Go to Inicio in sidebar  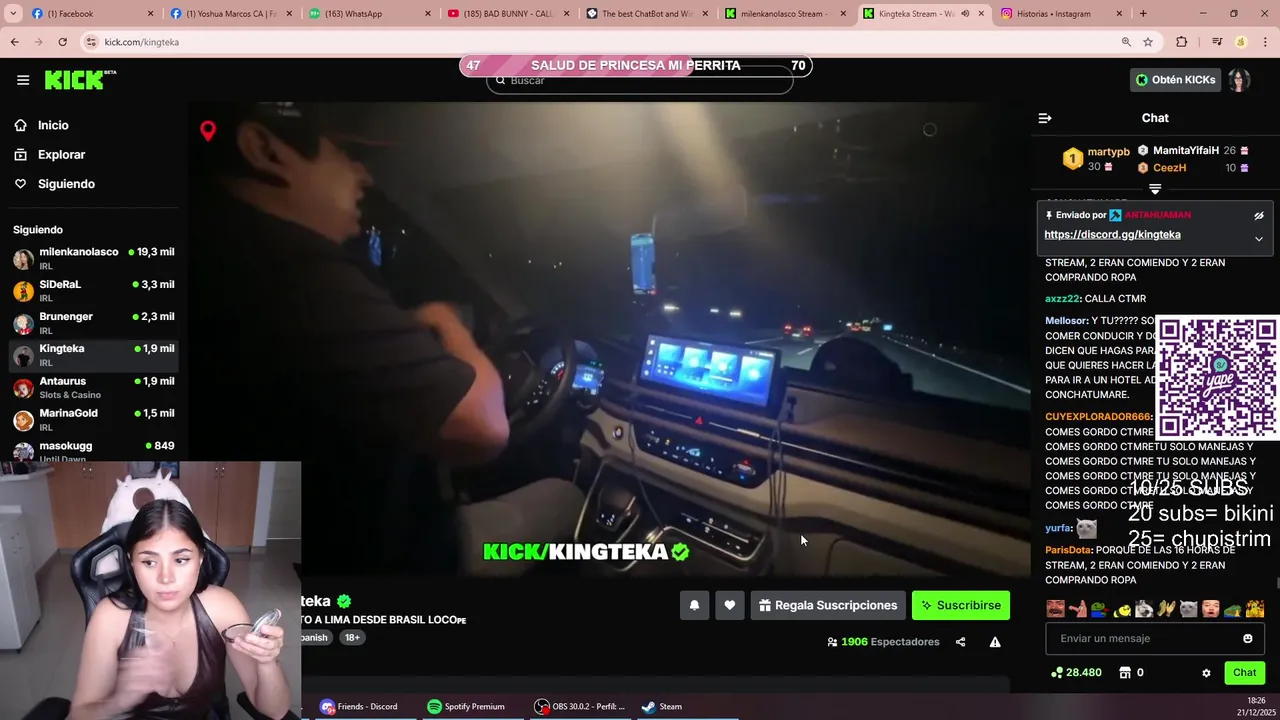(x=53, y=125)
